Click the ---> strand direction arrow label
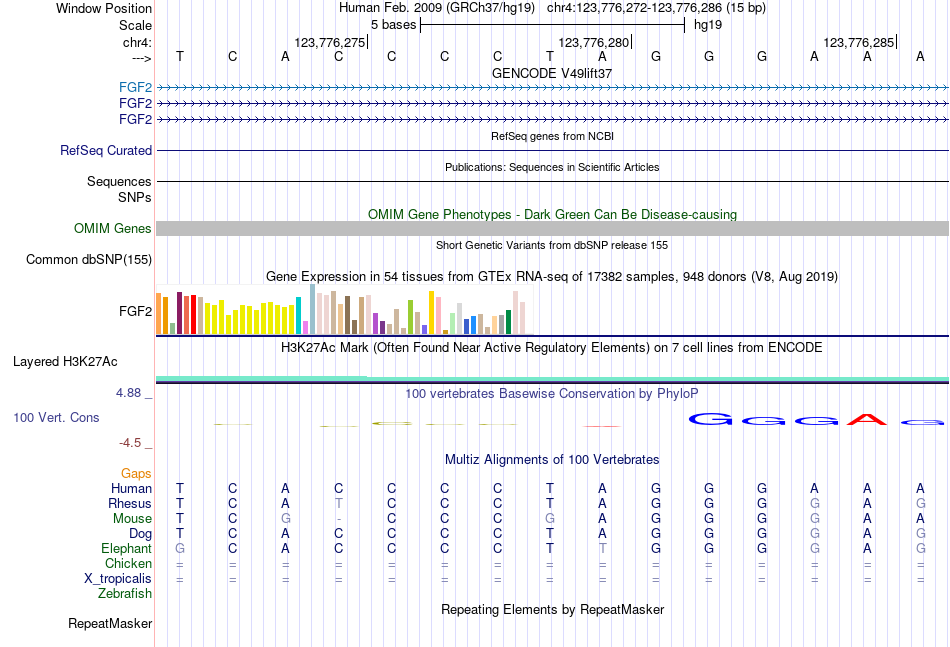The image size is (950, 647). coord(142,58)
